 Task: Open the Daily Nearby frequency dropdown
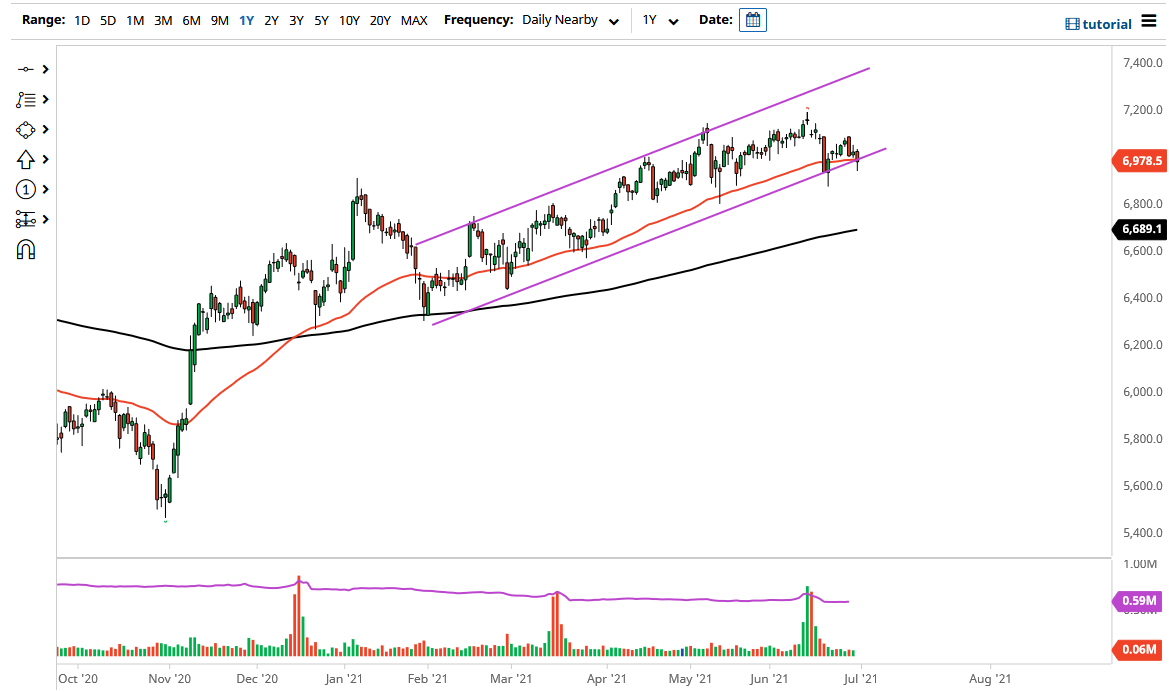click(x=570, y=20)
